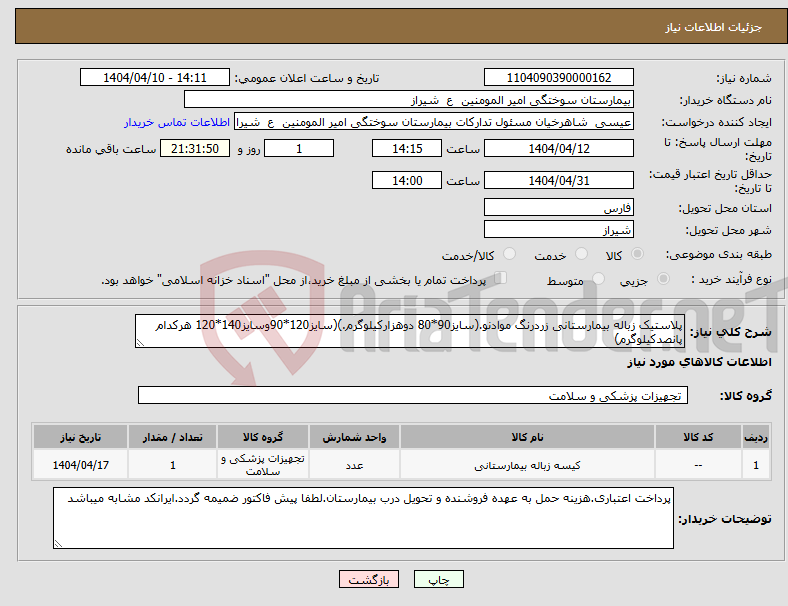Click the چاپ (print) button
The height and width of the screenshot is (606, 788).
tap(438, 579)
